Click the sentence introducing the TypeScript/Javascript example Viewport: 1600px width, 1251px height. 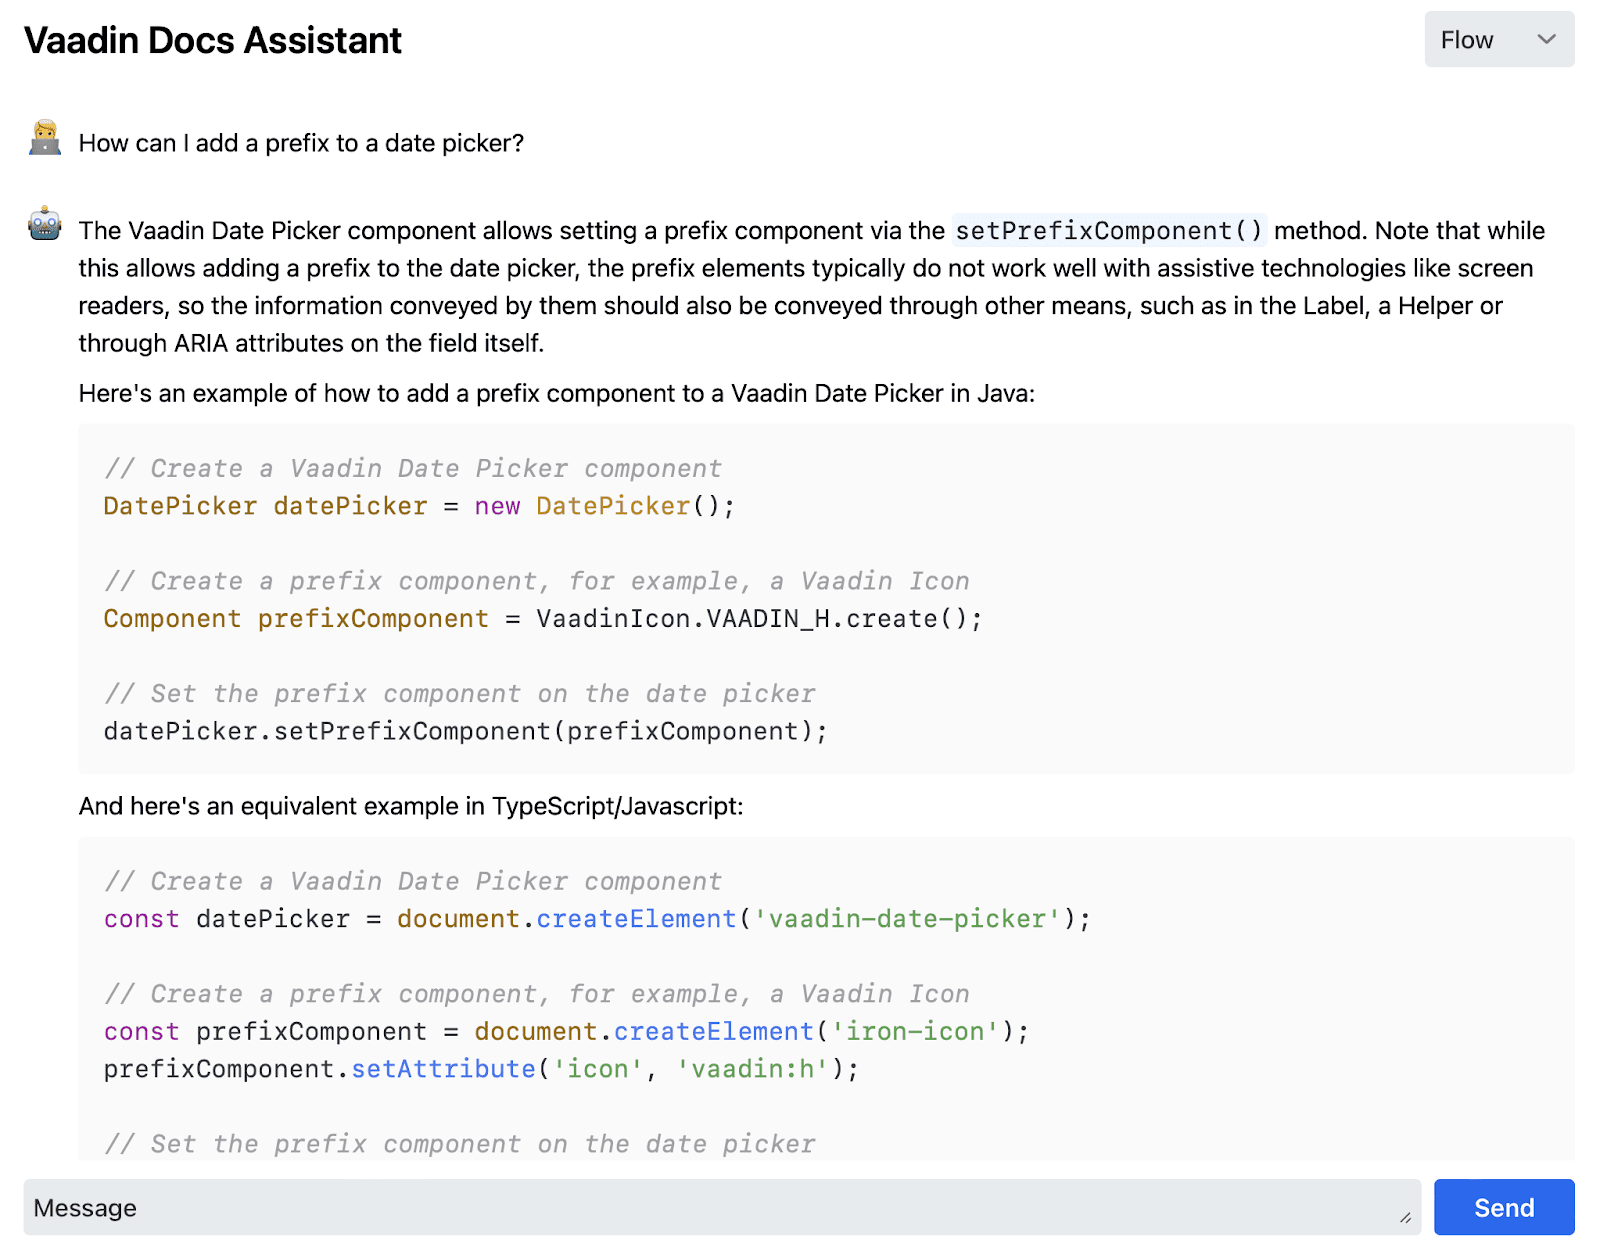pos(411,806)
